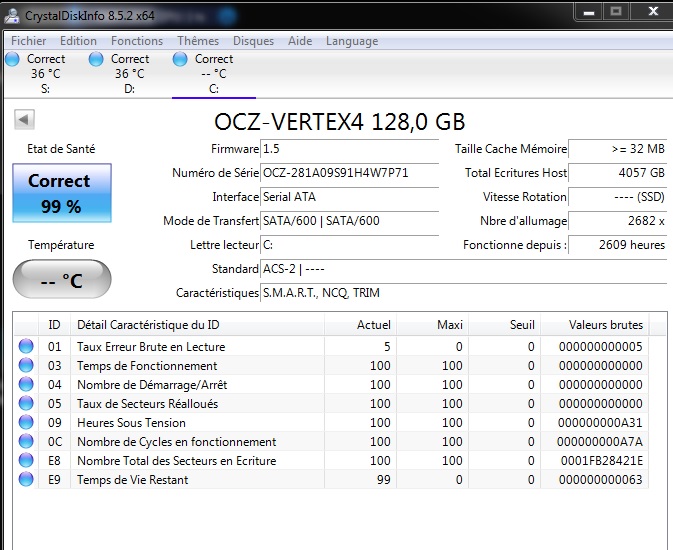Click the cache size field >= 32 MB
Image resolution: width=673 pixels, height=550 pixels.
tap(618, 149)
